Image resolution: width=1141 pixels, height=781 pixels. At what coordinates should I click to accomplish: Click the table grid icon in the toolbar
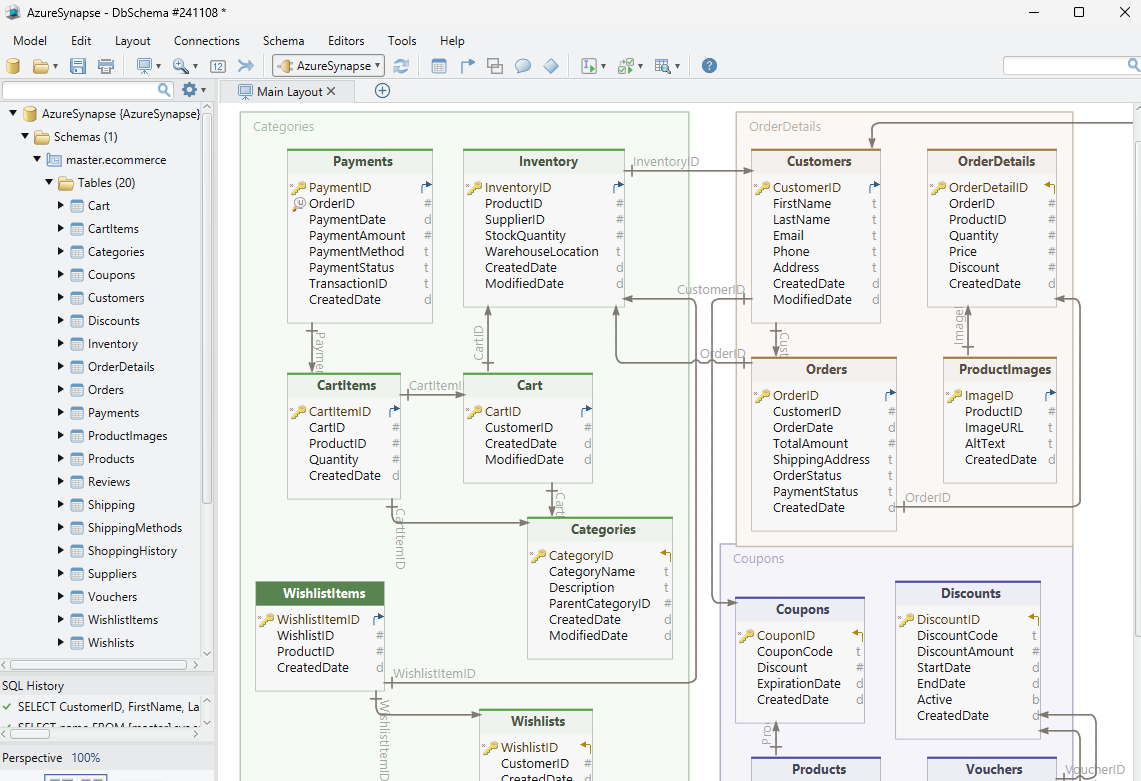click(439, 66)
